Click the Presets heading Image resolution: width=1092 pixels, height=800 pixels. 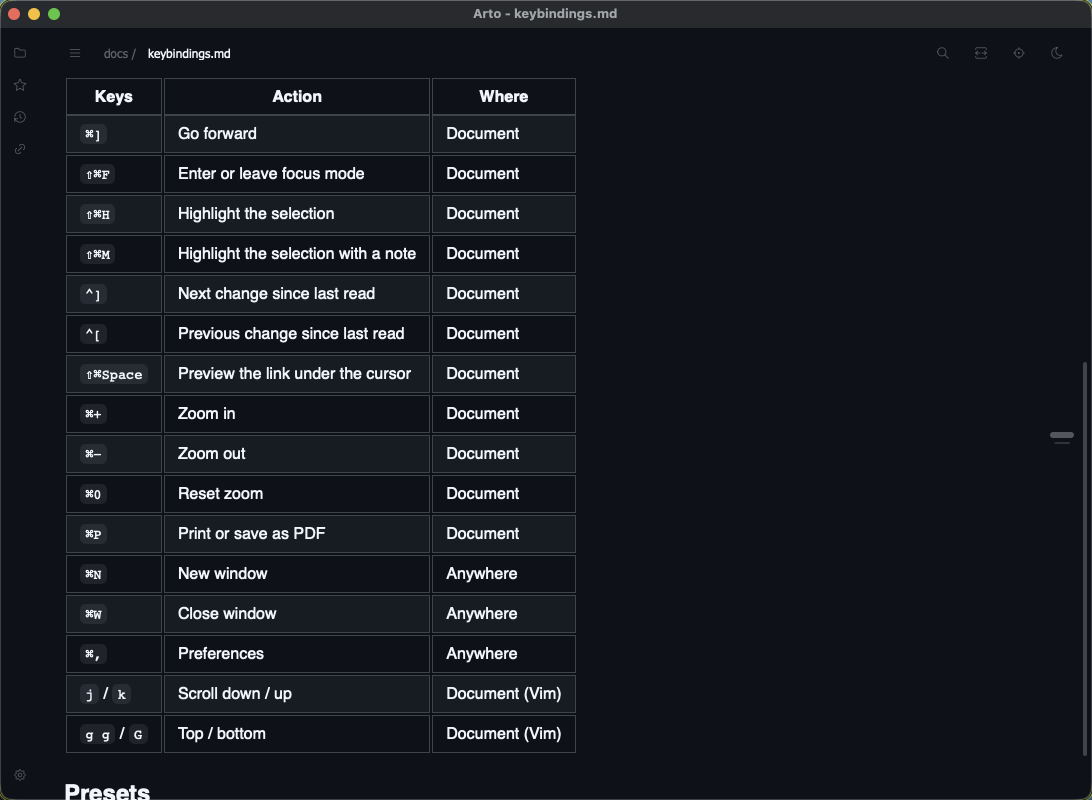(107, 792)
